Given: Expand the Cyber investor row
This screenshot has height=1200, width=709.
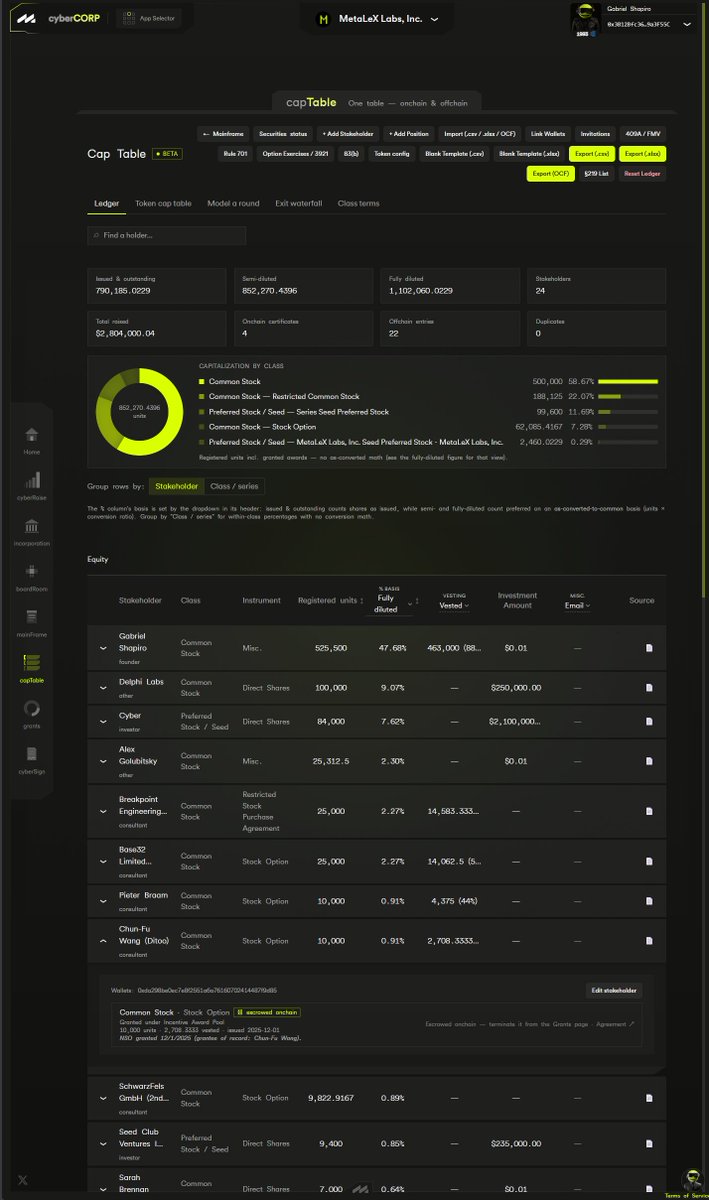Looking at the screenshot, I should [102, 721].
